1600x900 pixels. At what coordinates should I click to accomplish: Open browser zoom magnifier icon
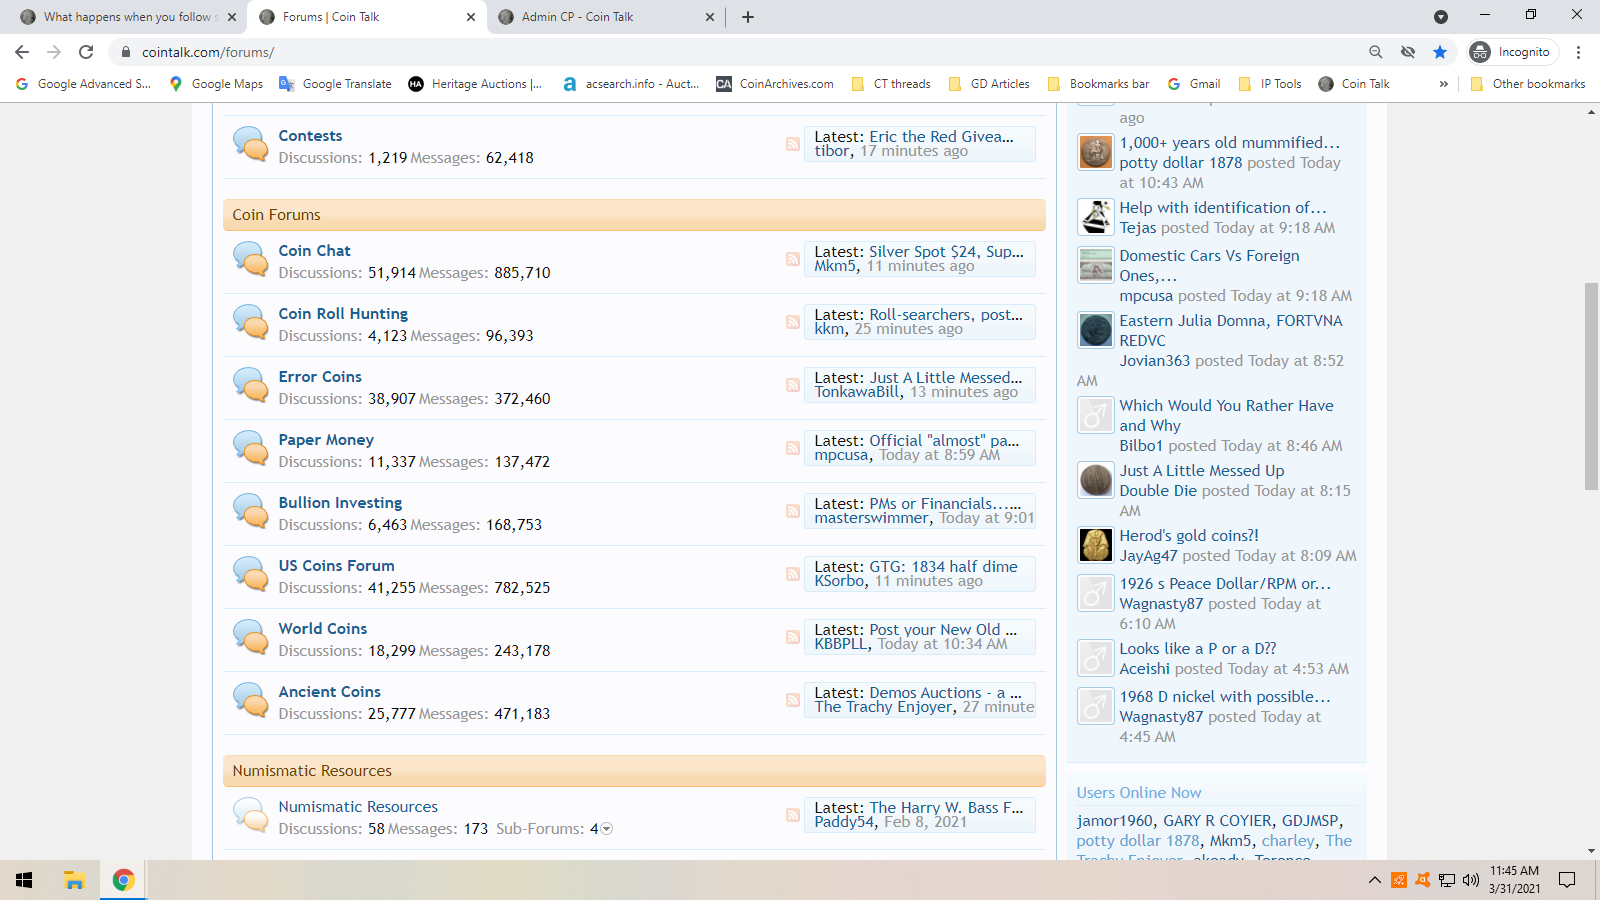tap(1375, 52)
